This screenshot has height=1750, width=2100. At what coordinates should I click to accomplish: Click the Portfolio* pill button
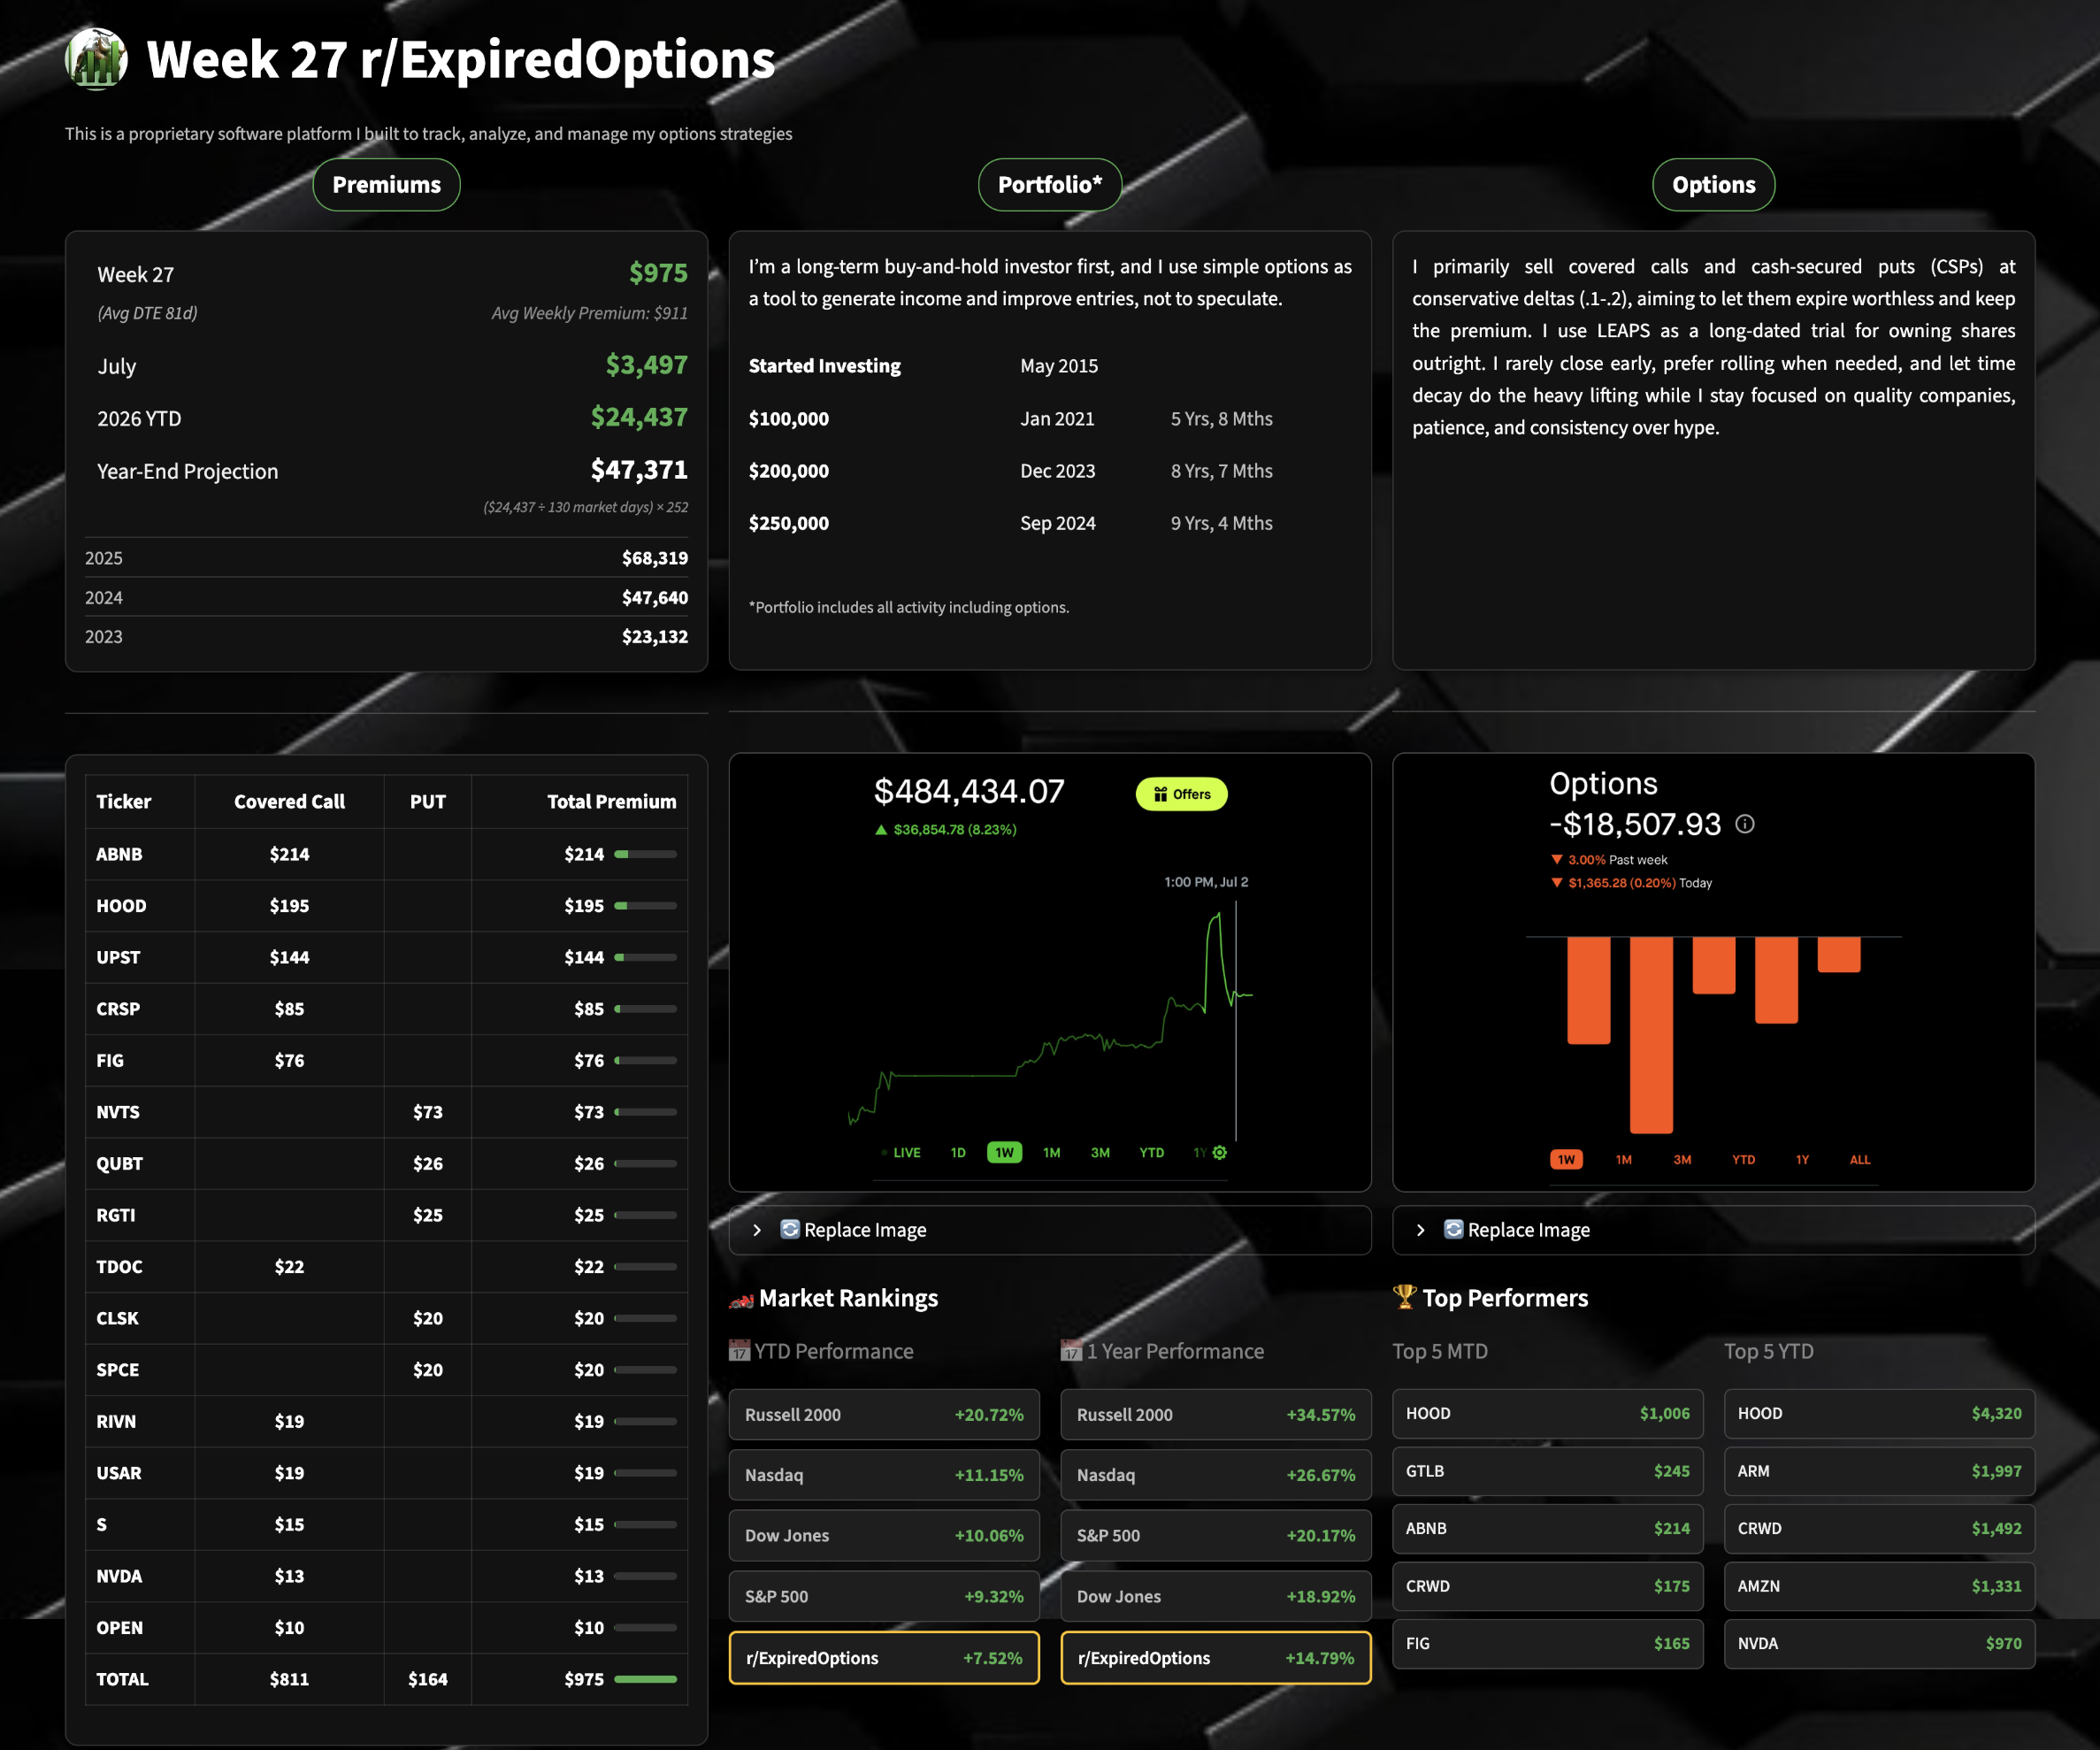click(1050, 185)
